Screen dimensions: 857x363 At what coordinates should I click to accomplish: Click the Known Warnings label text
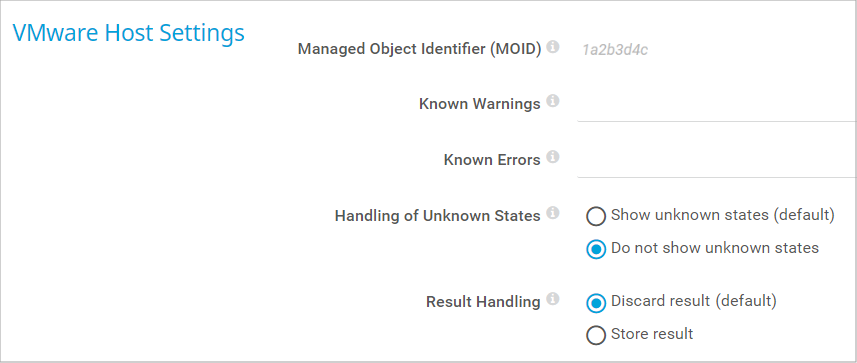point(480,104)
